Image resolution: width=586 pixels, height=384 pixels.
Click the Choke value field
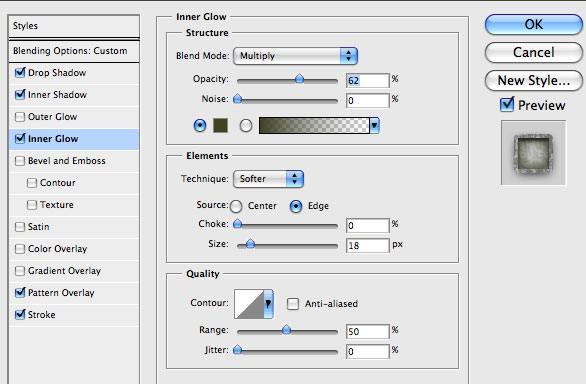[x=367, y=225]
